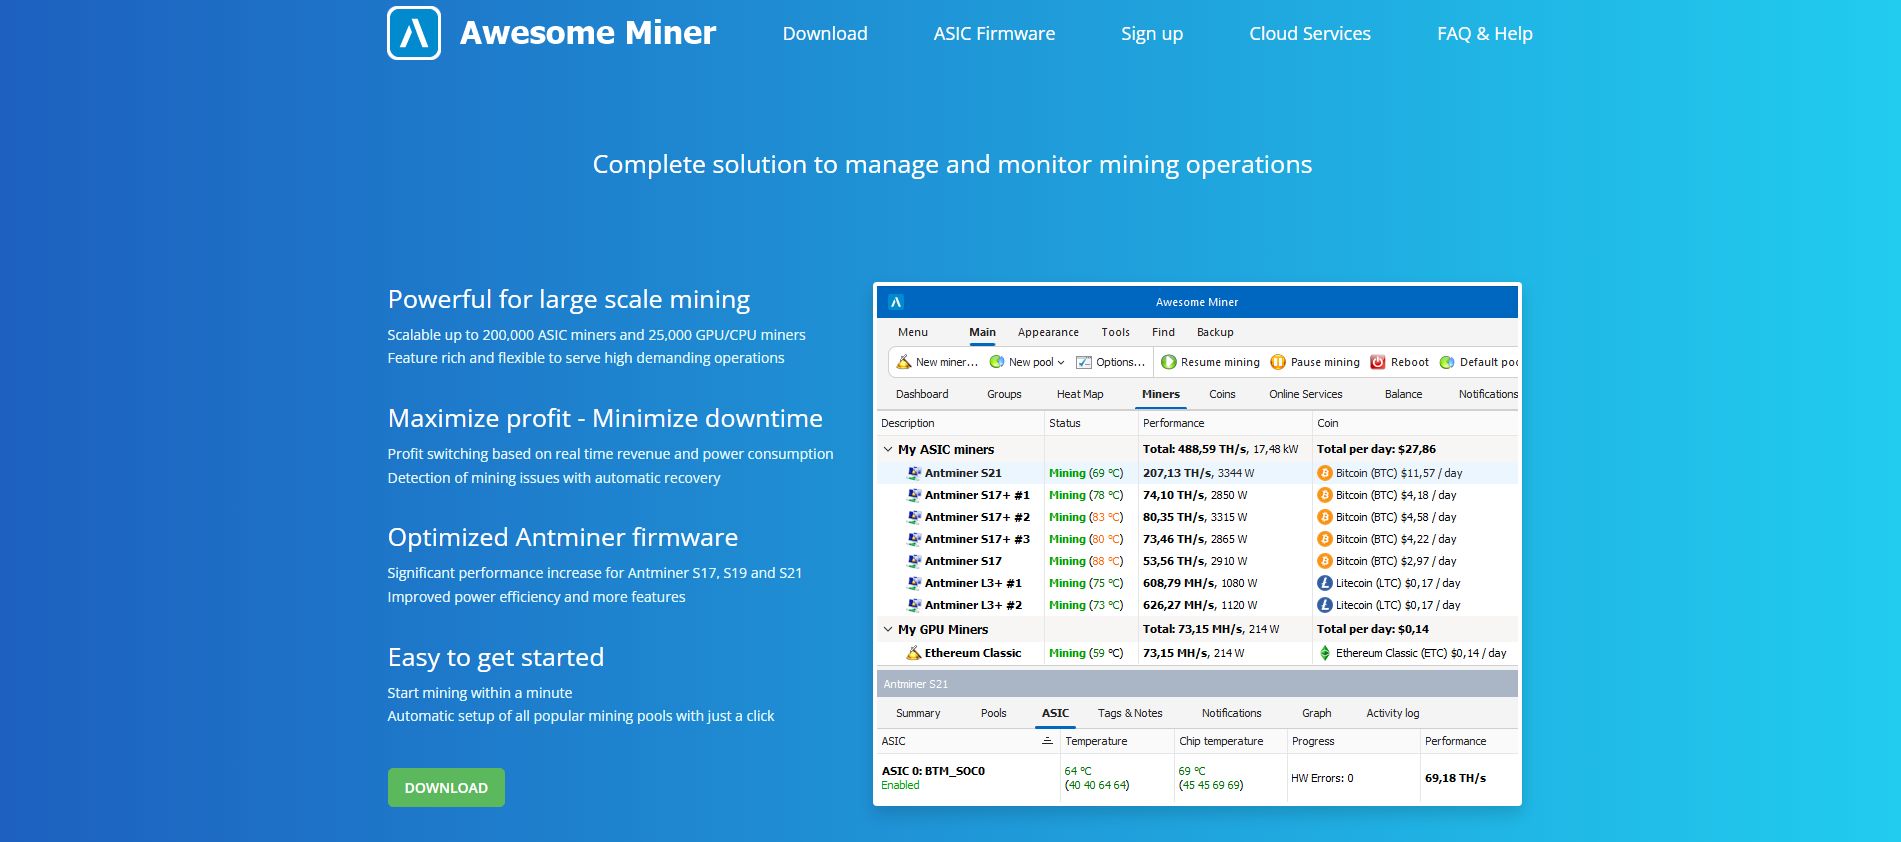
Task: Click the green DOWNLOAD button
Action: point(446,787)
